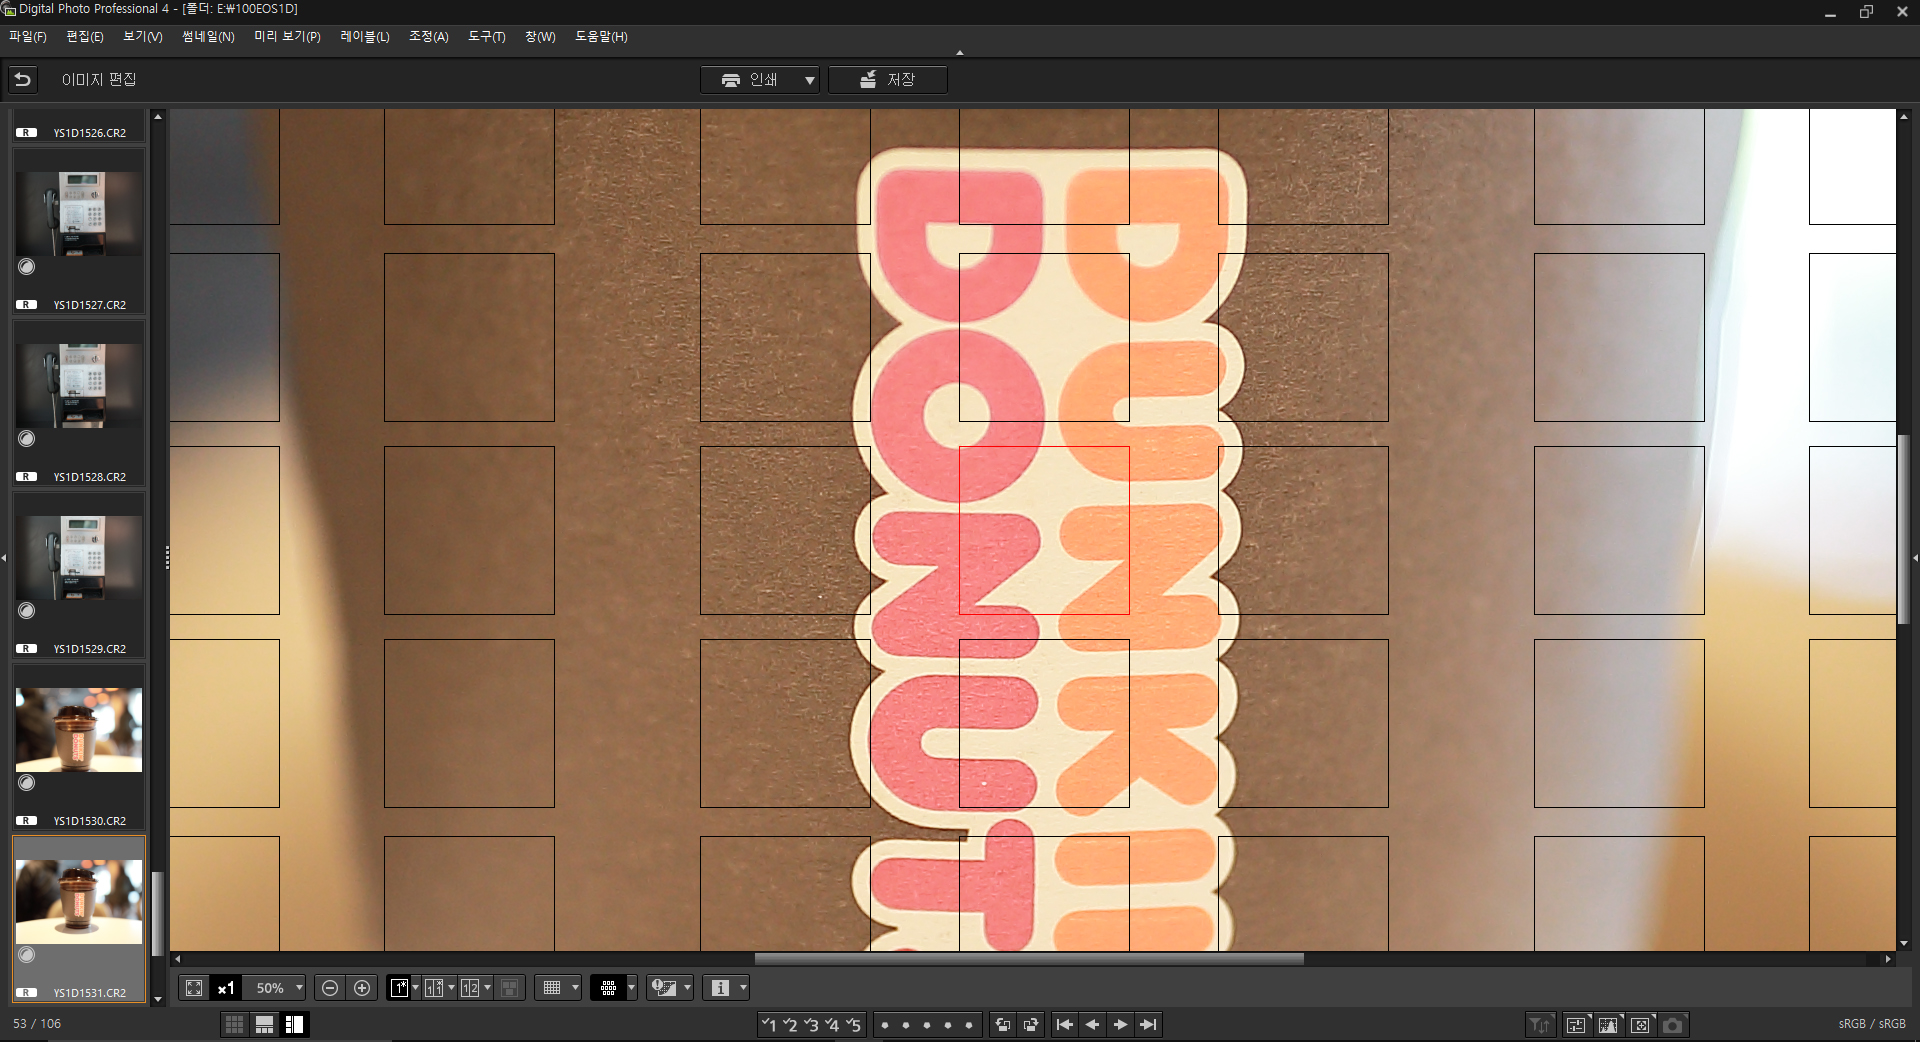Click the horizontal scrollbar under the preview
The width and height of the screenshot is (1920, 1042).
point(1029,959)
